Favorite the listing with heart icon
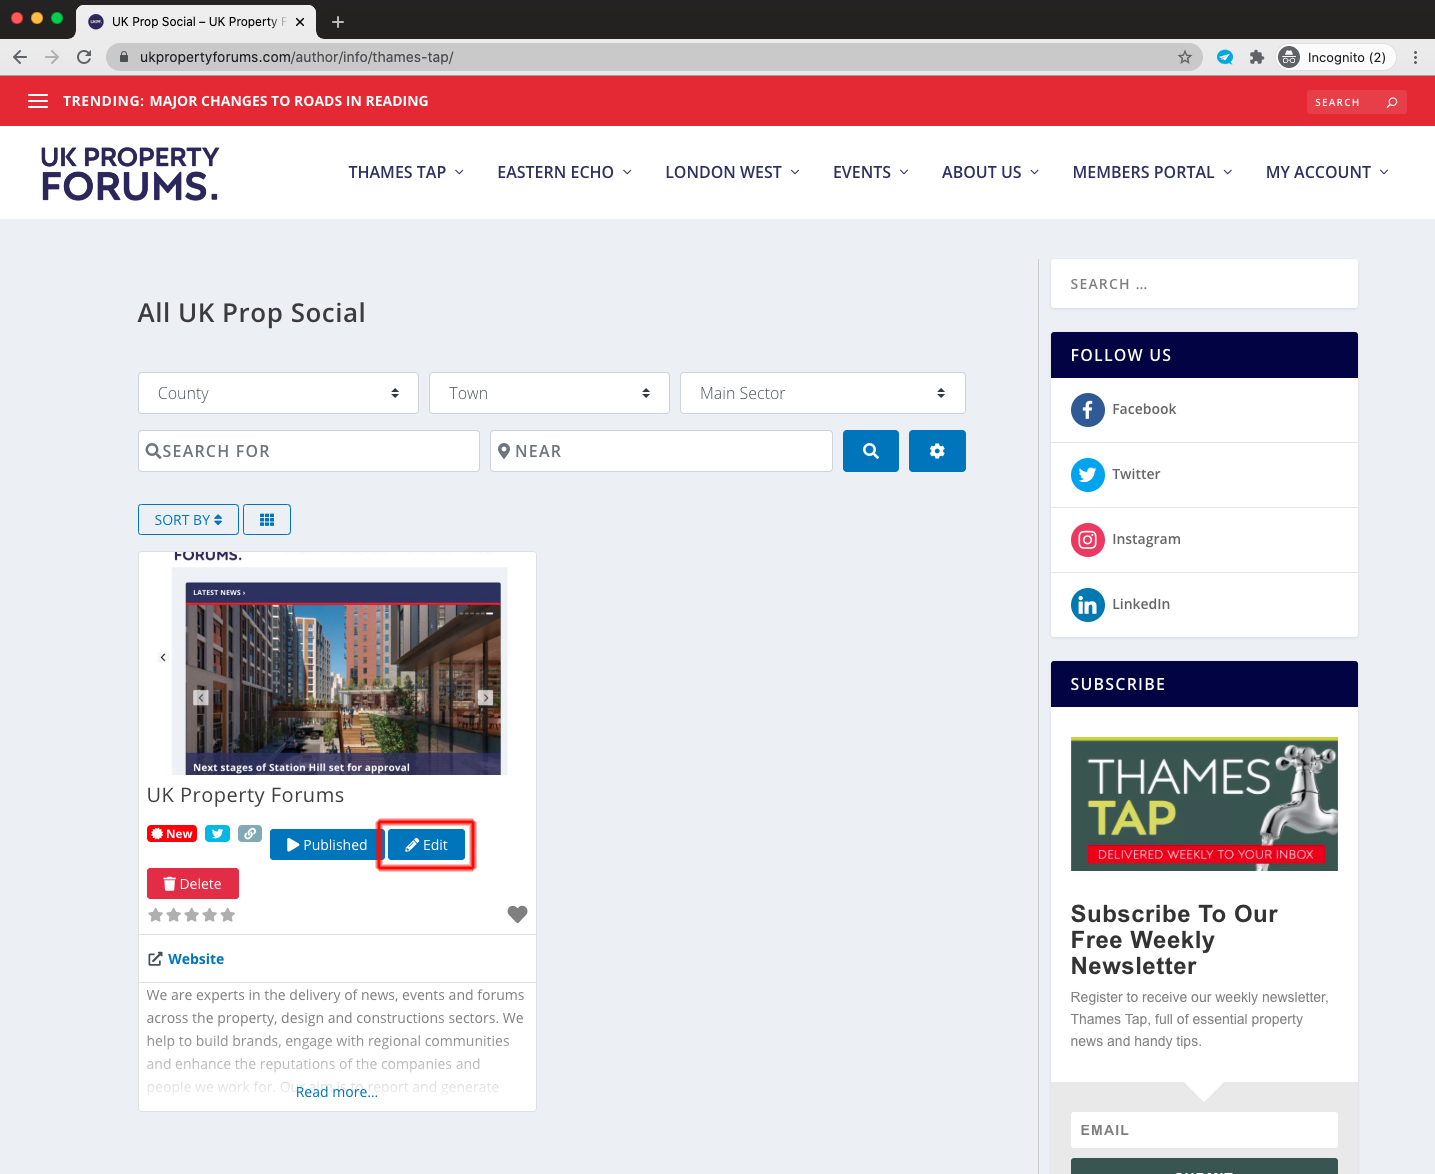Viewport: 1435px width, 1174px height. click(517, 914)
